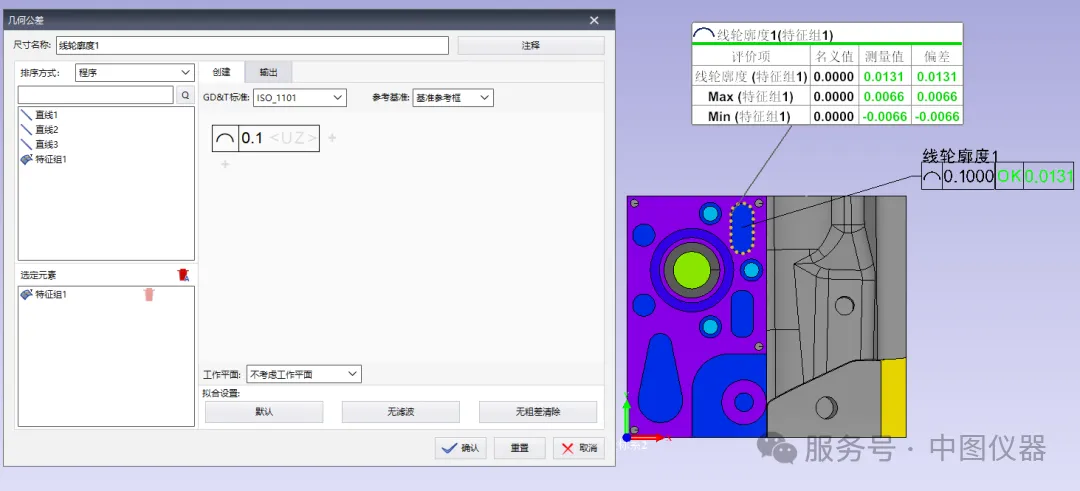The image size is (1080, 491).
Task: Close the 几何公差 dialog window
Action: pos(594,20)
